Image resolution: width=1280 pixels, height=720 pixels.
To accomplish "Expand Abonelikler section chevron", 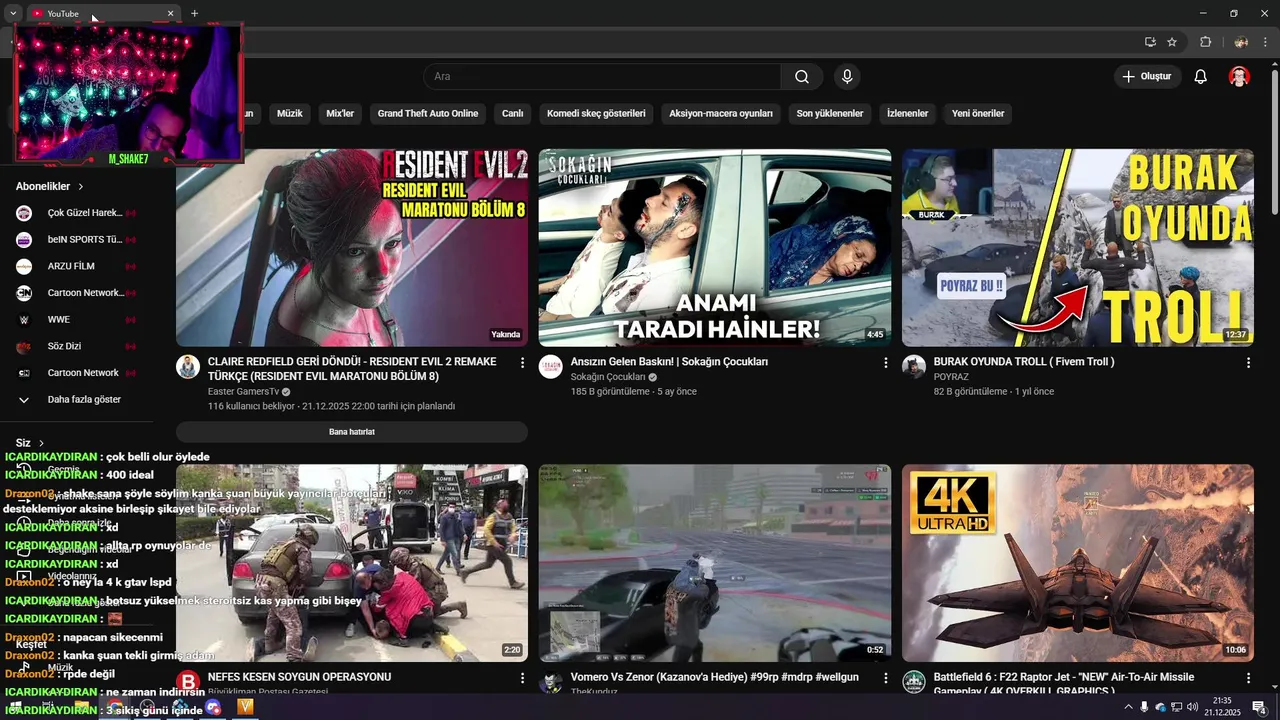I will 81,187.
